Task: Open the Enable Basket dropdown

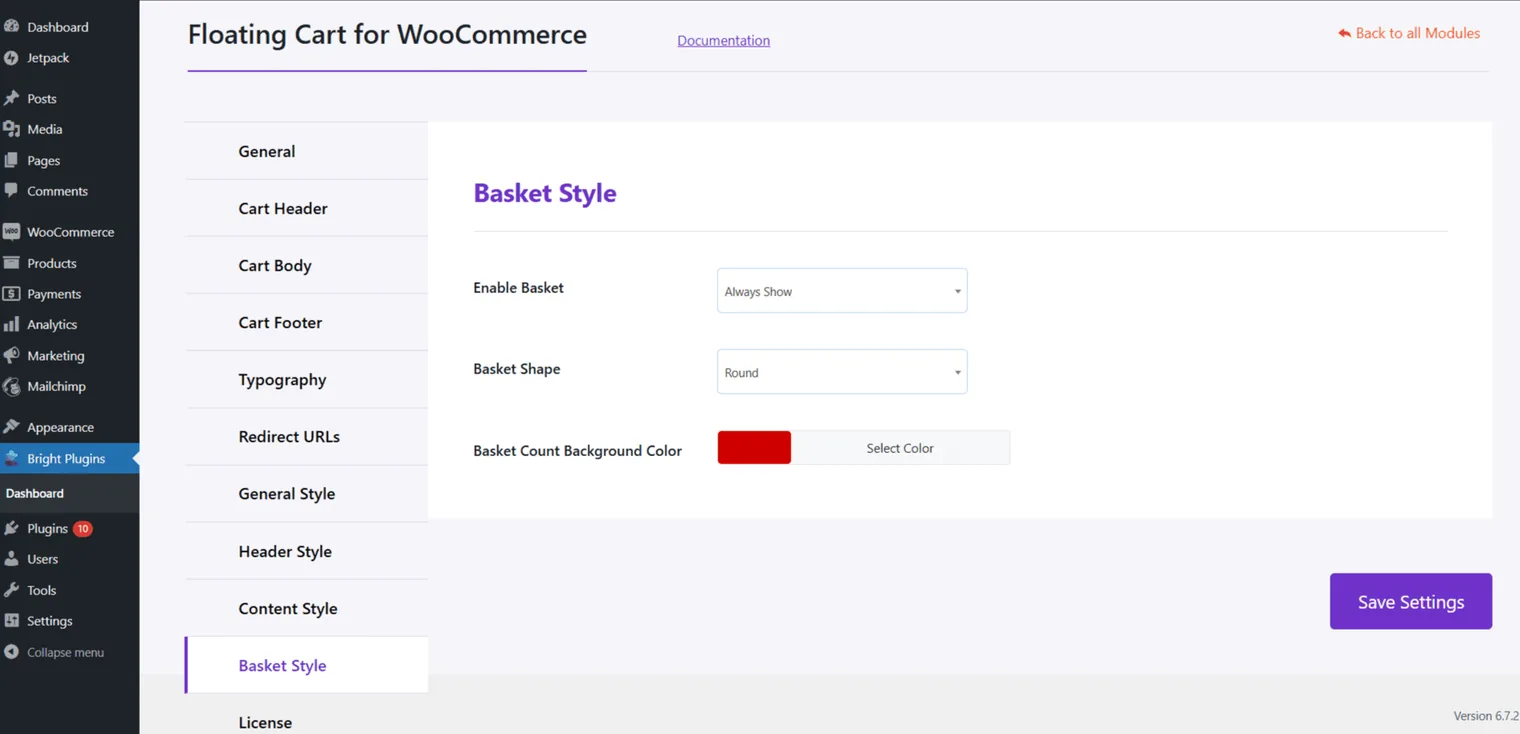Action: [x=842, y=291]
